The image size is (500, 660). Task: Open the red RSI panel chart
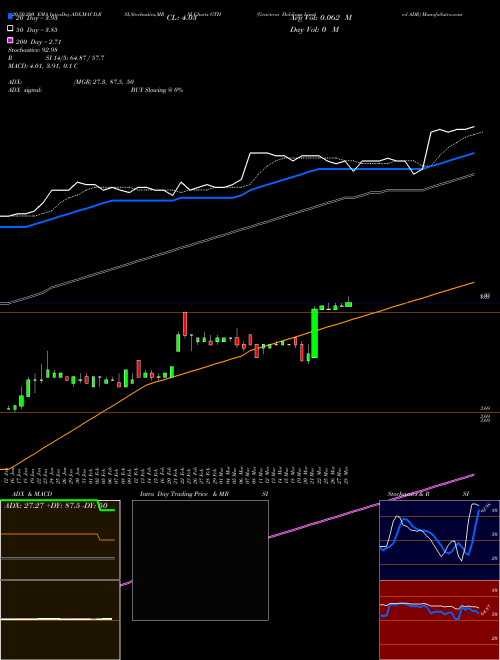click(439, 620)
